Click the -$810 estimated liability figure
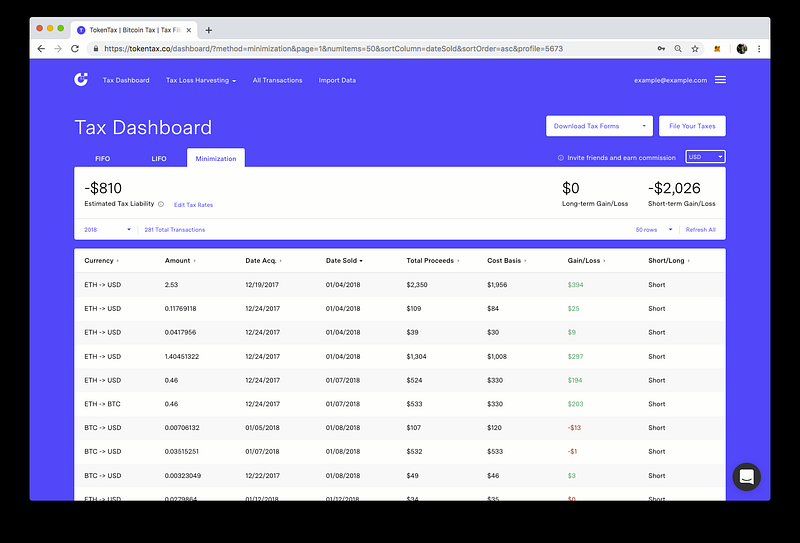800x543 pixels. (x=103, y=188)
